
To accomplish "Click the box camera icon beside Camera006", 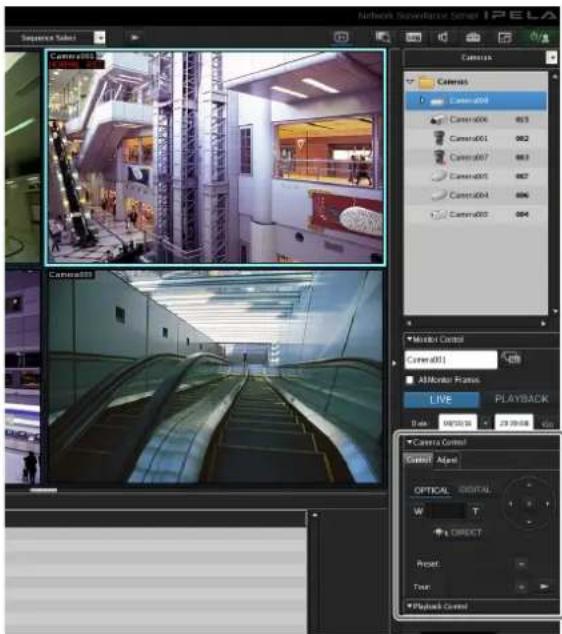I will 437,119.
